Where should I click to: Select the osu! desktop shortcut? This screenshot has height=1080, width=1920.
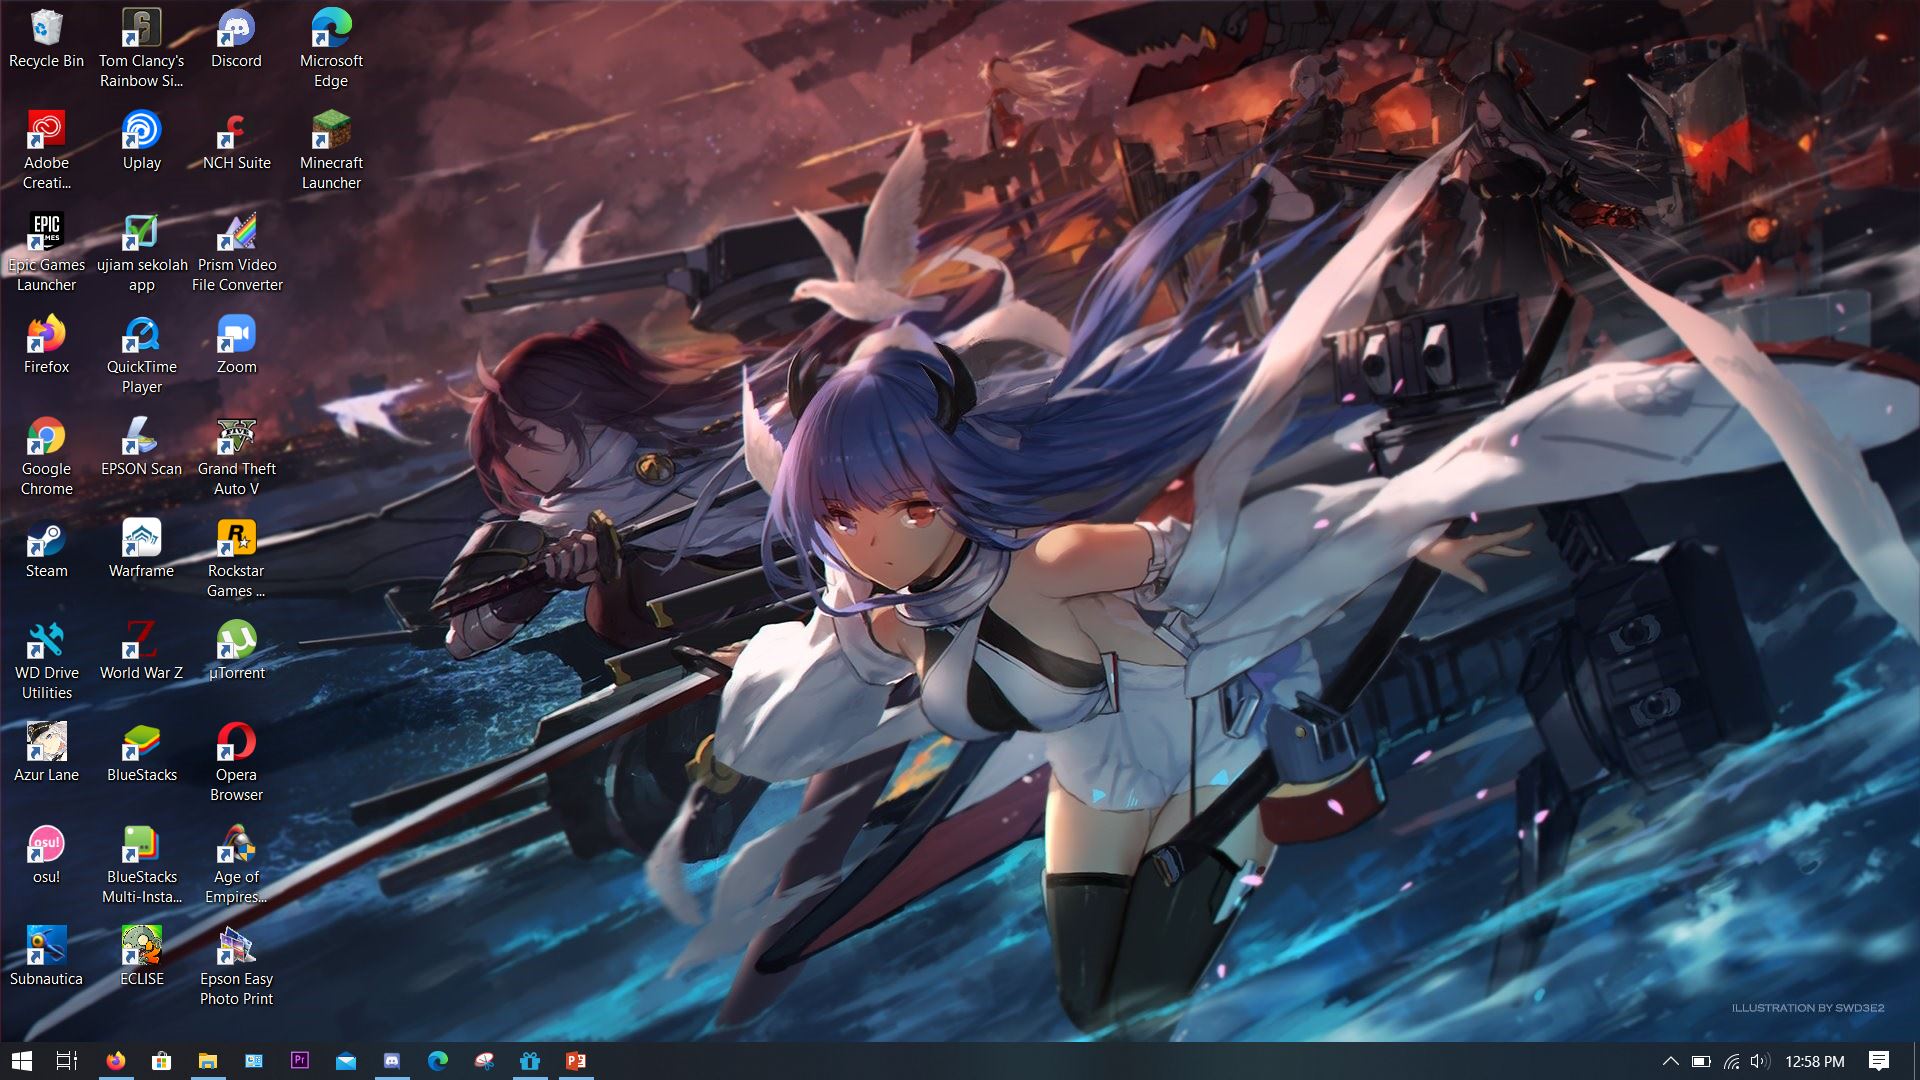point(46,855)
